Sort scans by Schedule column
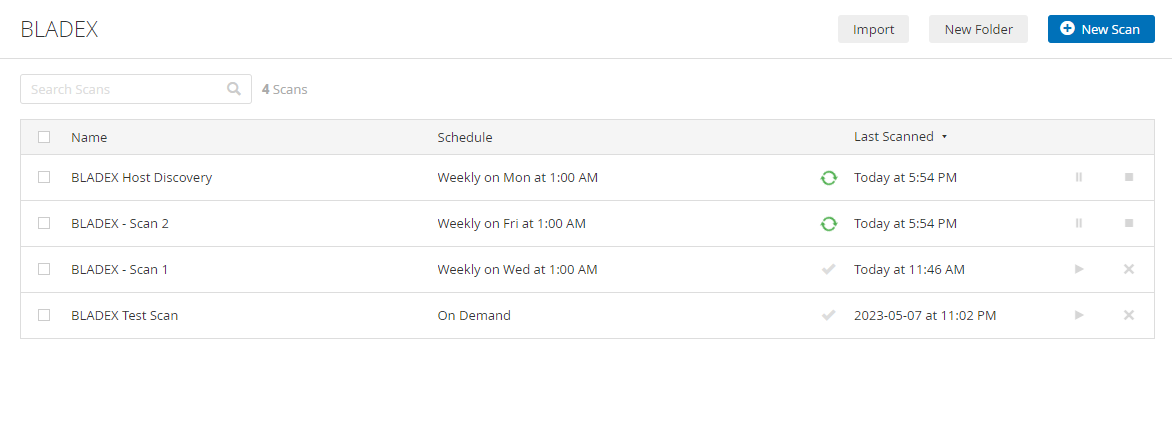The image size is (1172, 443). coord(465,137)
